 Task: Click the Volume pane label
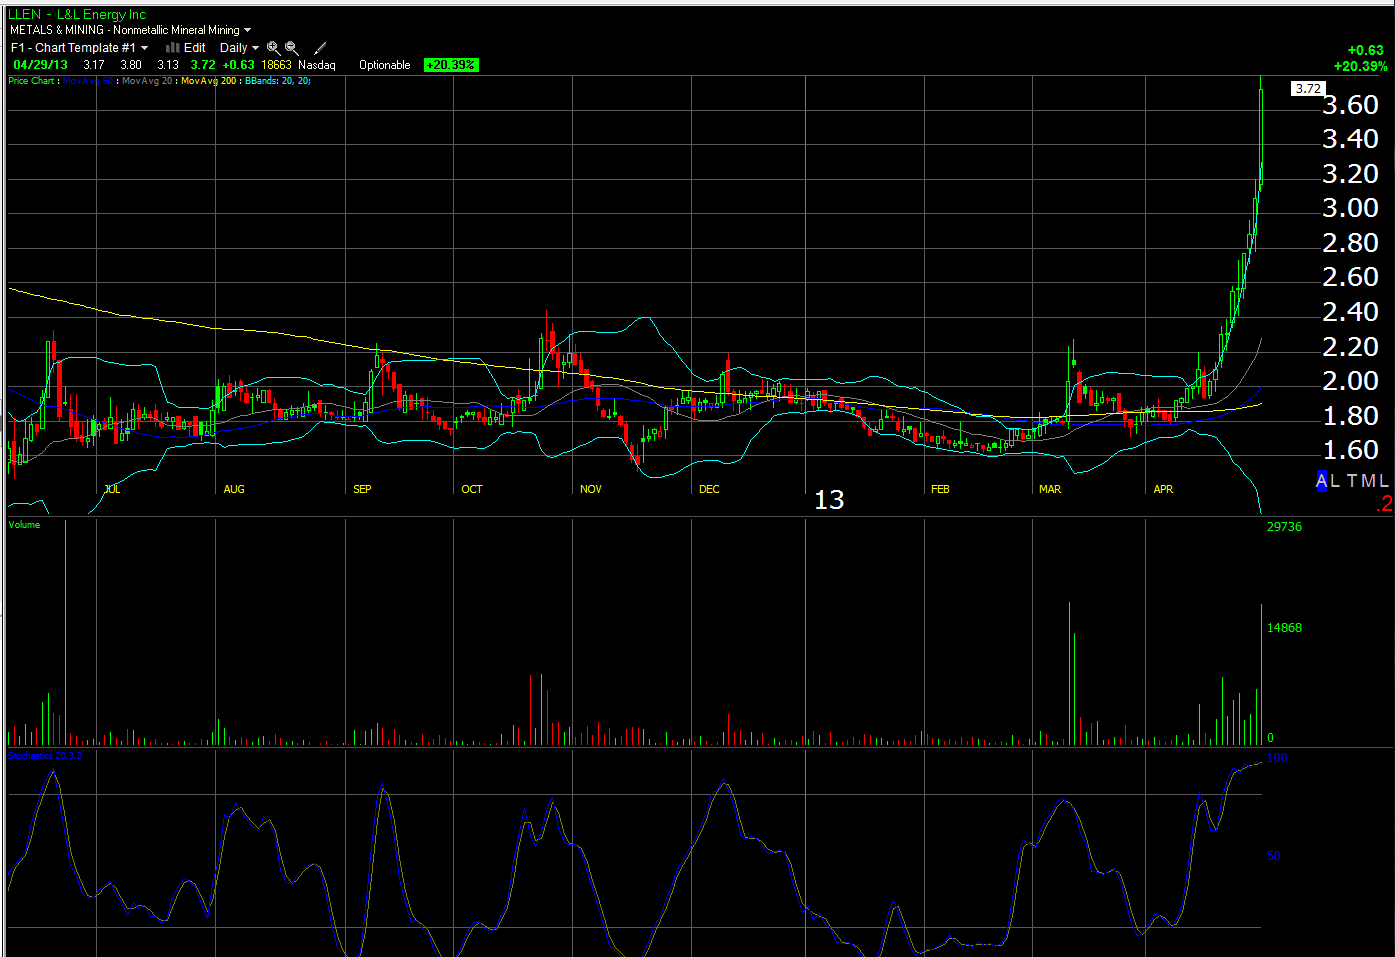(24, 524)
